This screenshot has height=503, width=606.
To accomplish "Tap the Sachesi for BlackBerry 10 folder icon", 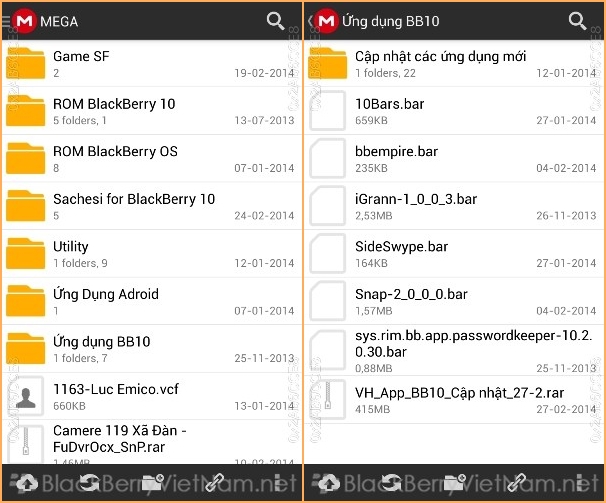I will 26,206.
